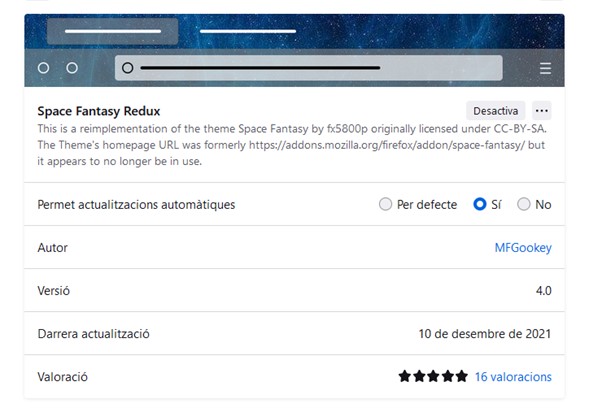Click the five-star rating icons

click(x=432, y=377)
